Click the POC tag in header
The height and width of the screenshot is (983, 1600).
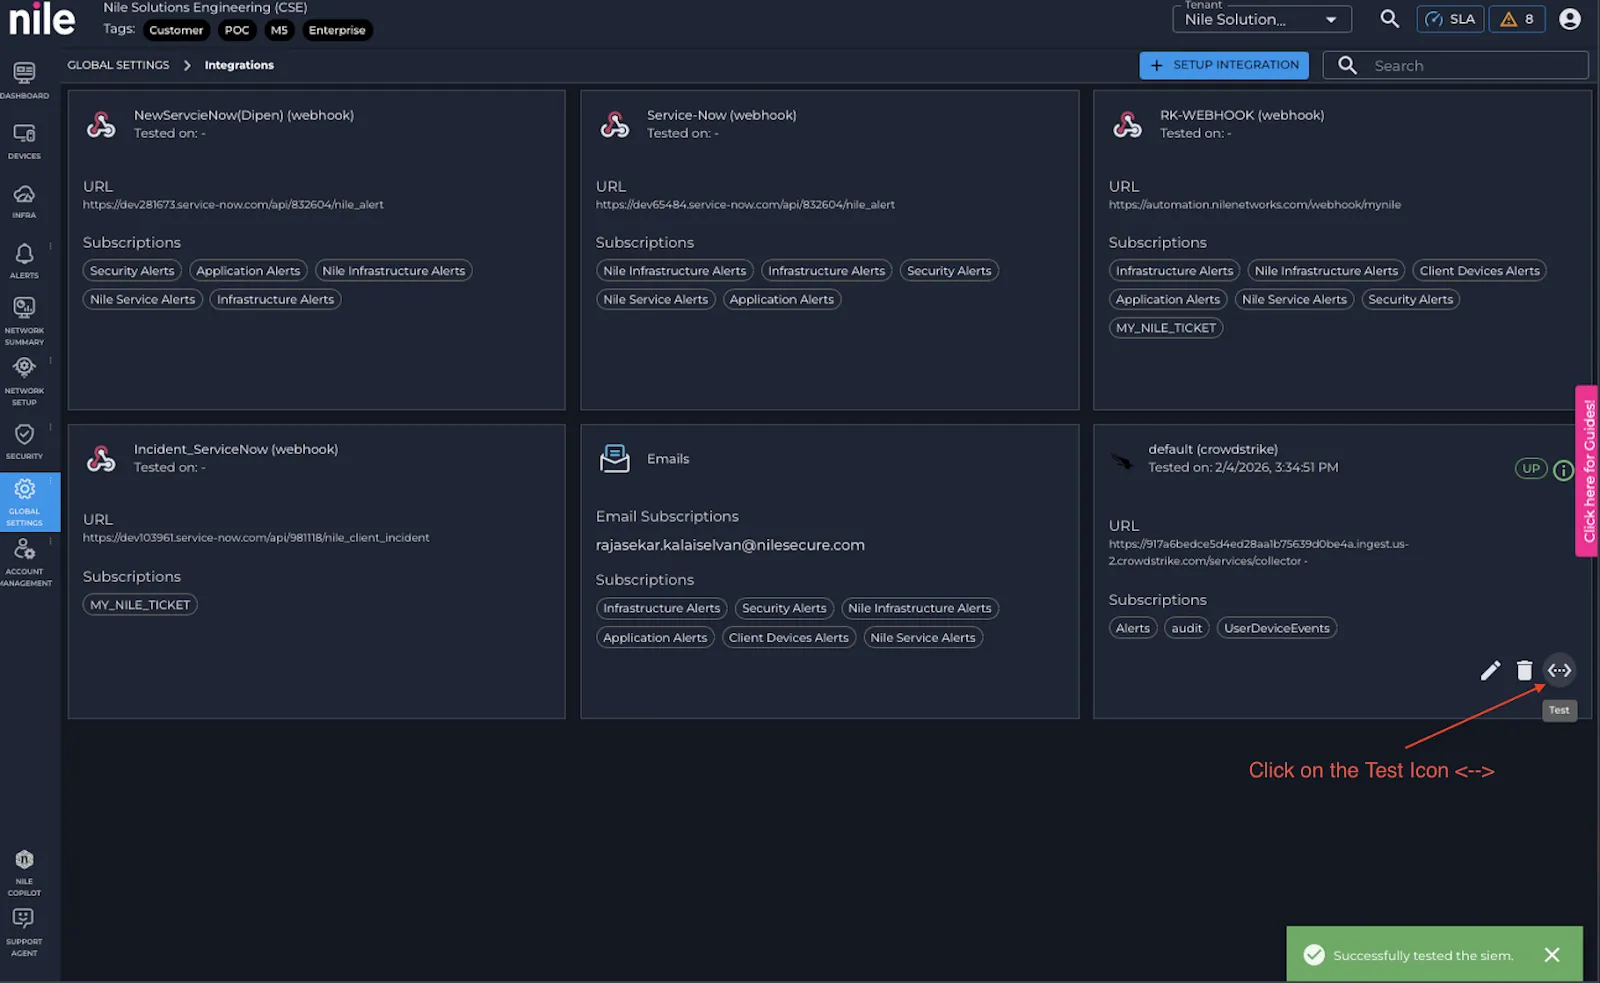237,30
